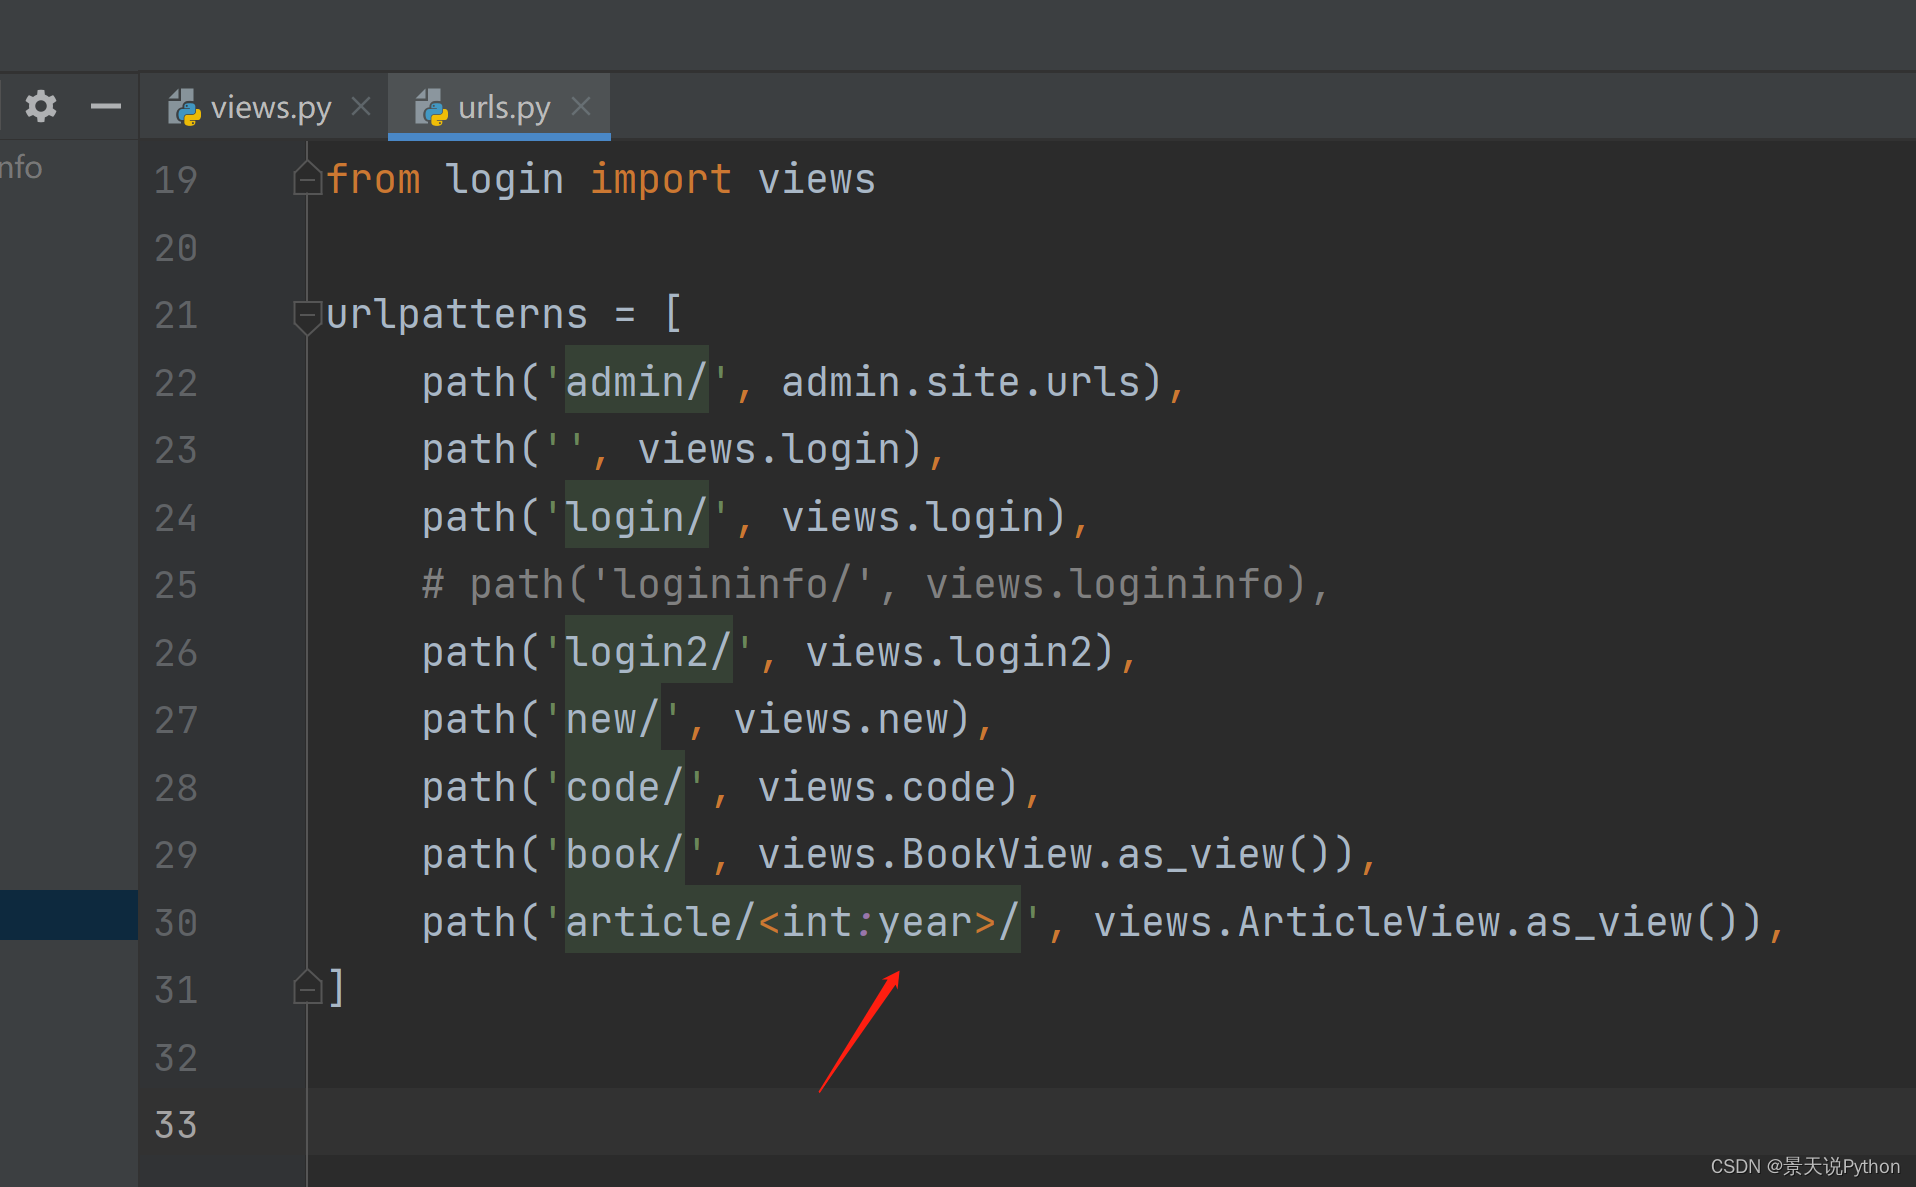
Task: Click the 'import' keyword on line 19
Action: click(x=660, y=180)
